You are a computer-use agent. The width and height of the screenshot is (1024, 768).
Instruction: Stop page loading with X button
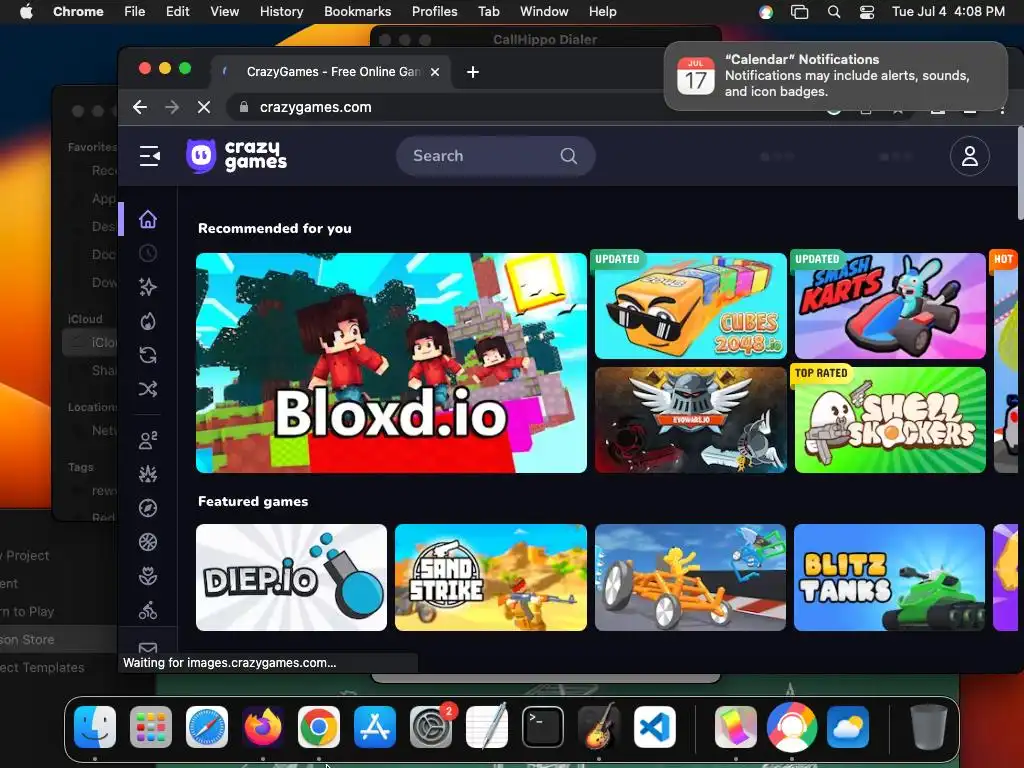coord(204,107)
